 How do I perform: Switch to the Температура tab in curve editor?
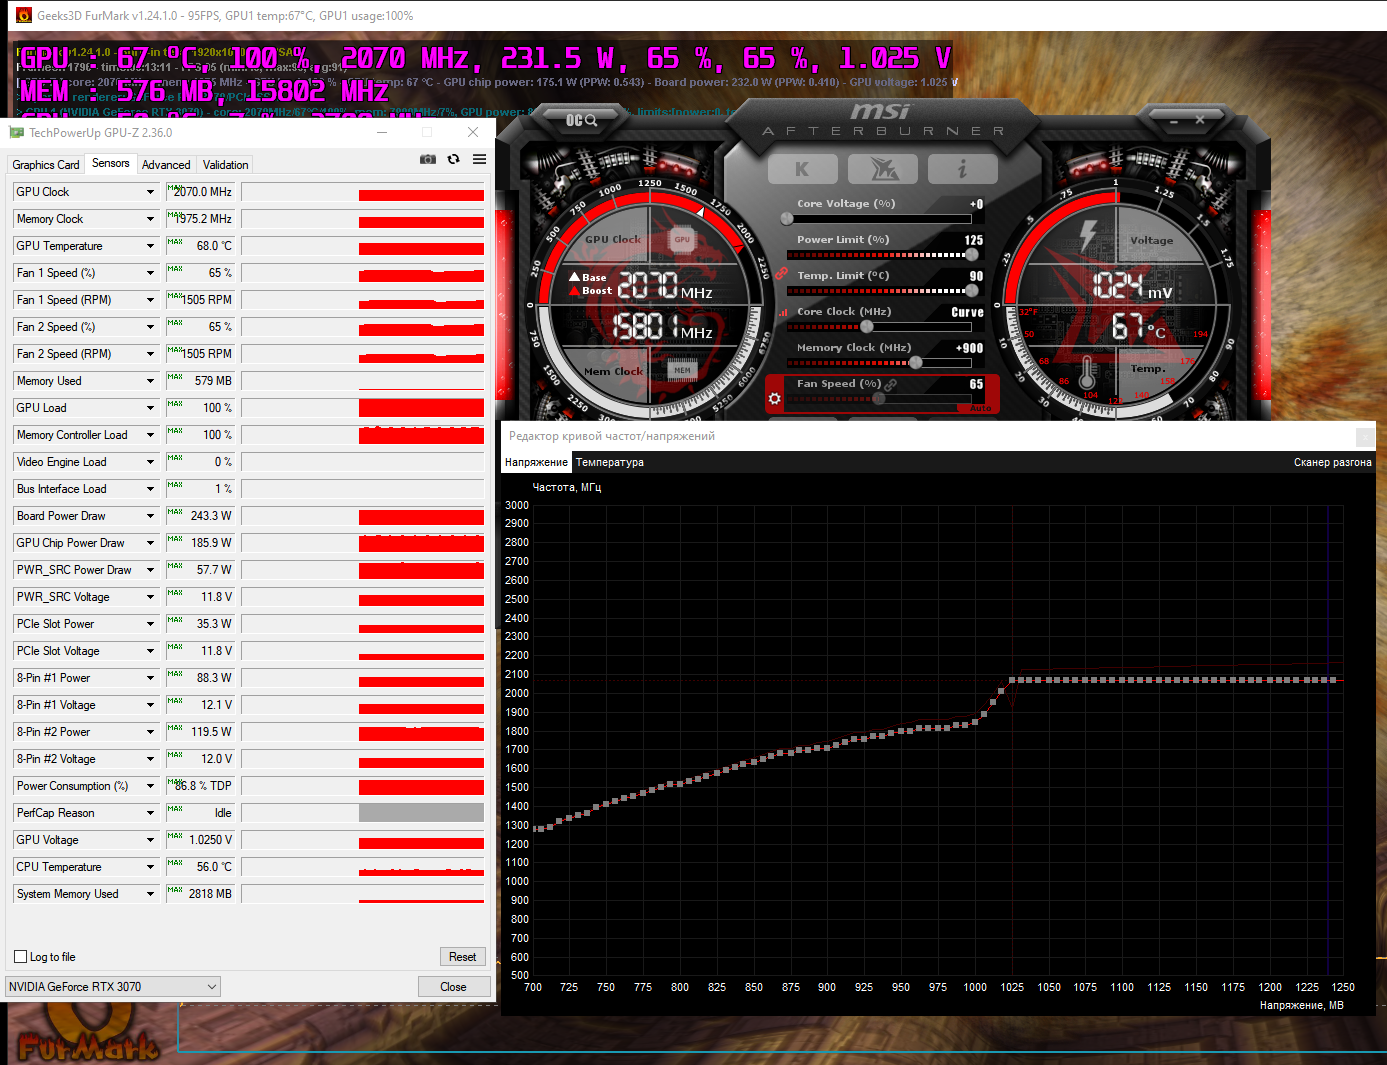pos(610,462)
